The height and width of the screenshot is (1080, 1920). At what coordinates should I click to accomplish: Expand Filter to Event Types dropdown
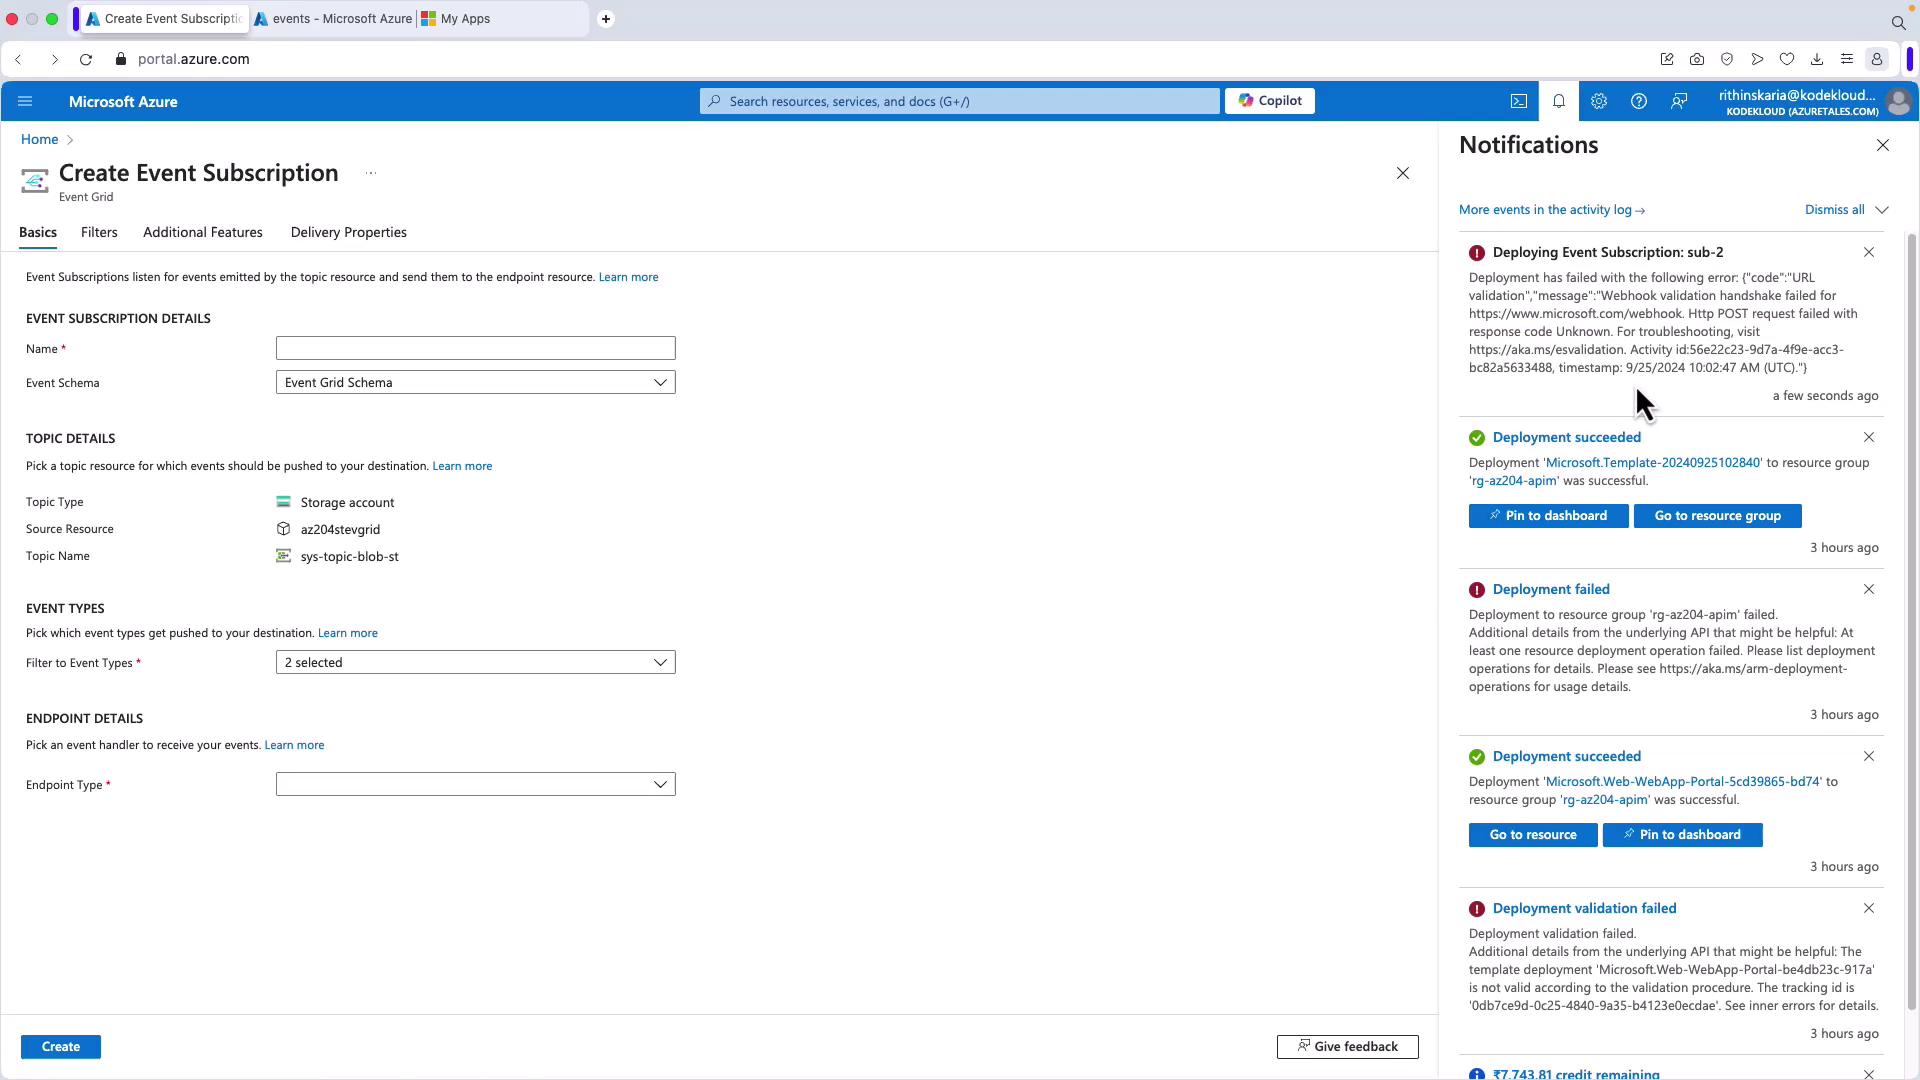tap(475, 663)
